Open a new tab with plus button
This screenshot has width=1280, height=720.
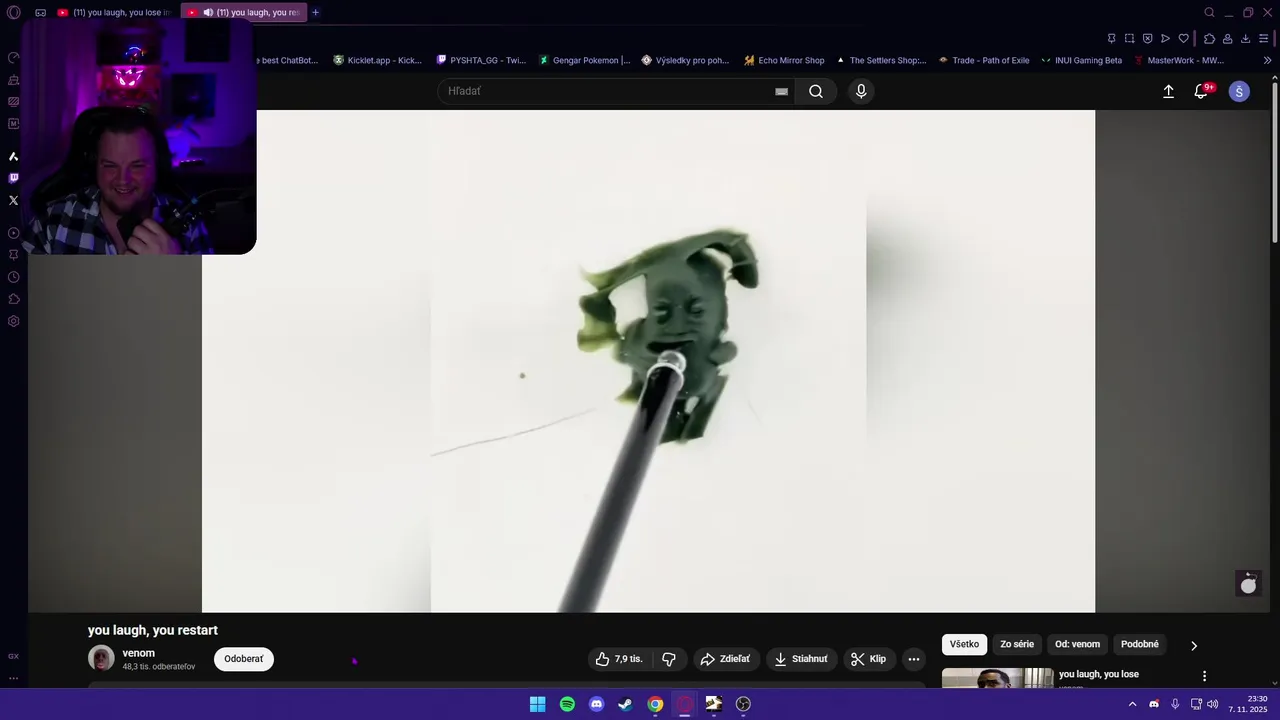pos(315,12)
